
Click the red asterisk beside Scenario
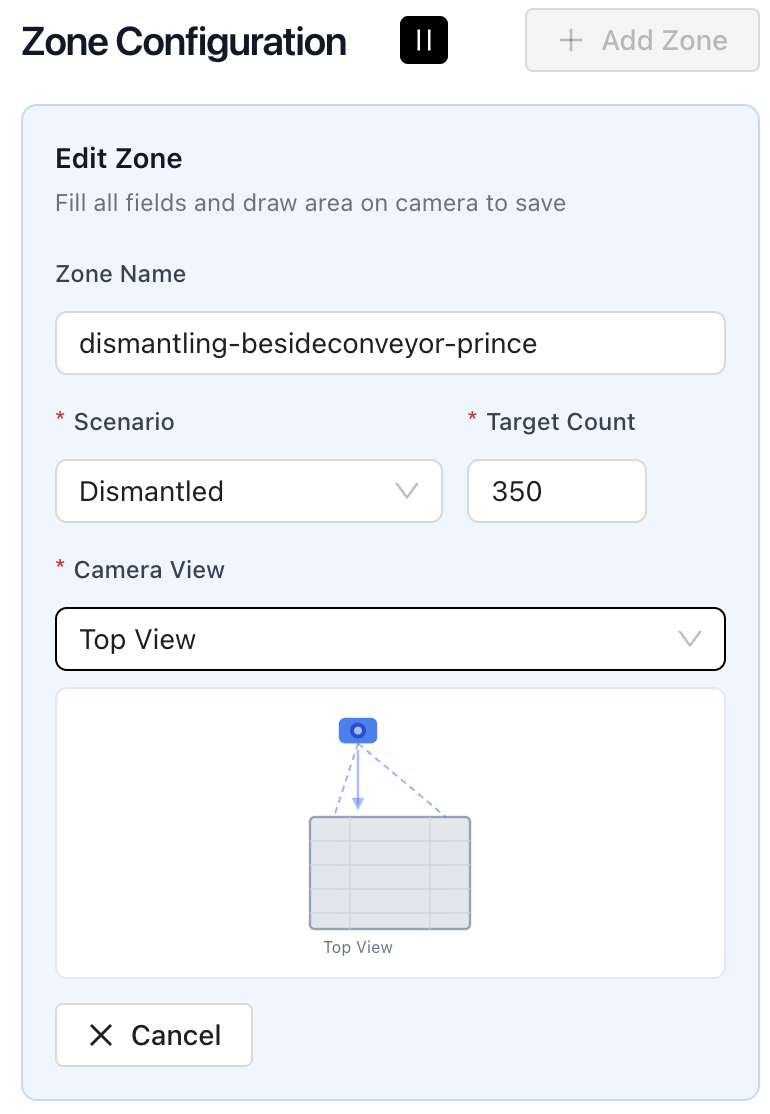60,422
